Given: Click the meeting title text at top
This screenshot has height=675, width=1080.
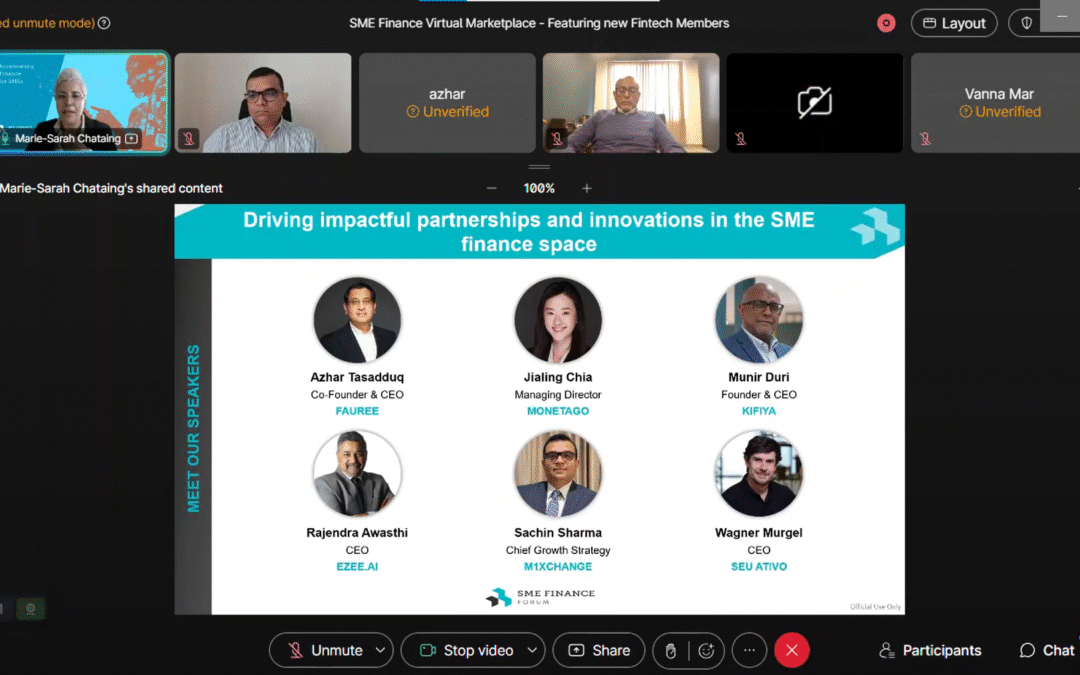Looking at the screenshot, I should point(539,23).
